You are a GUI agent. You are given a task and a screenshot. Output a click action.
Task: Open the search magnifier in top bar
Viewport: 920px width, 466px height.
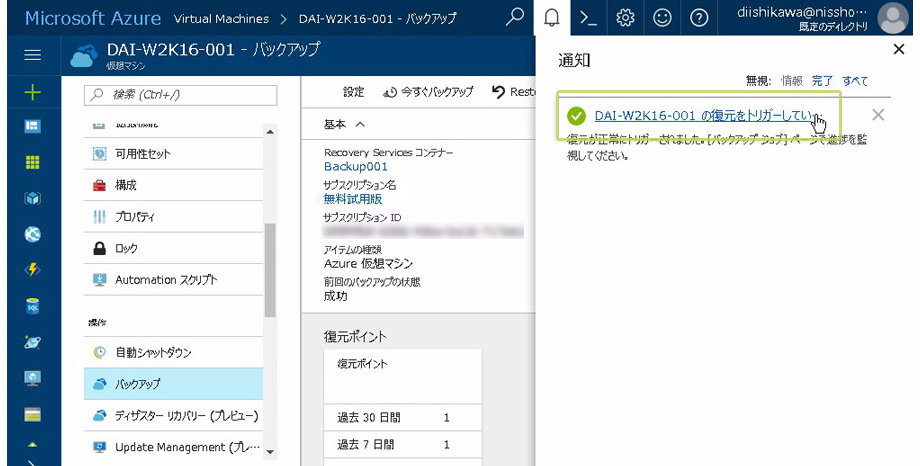tap(515, 18)
